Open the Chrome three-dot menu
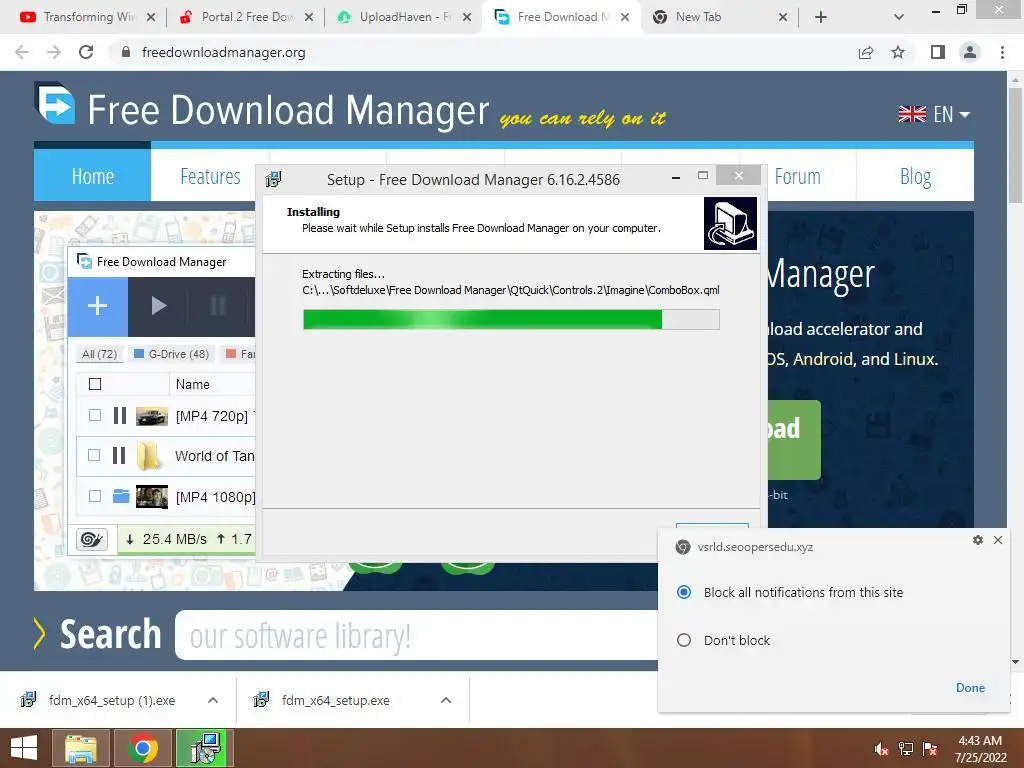The height and width of the screenshot is (768, 1024). click(1002, 52)
